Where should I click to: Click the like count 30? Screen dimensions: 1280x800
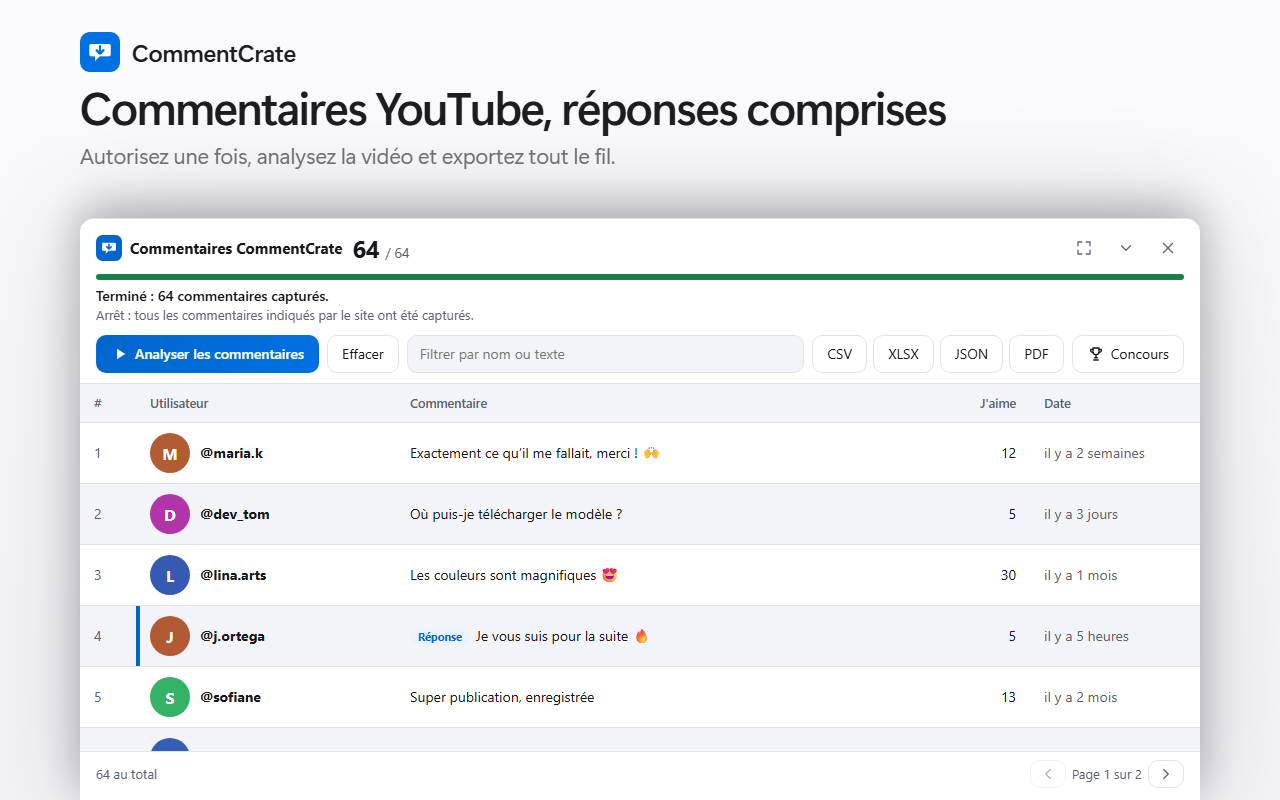[1008, 575]
